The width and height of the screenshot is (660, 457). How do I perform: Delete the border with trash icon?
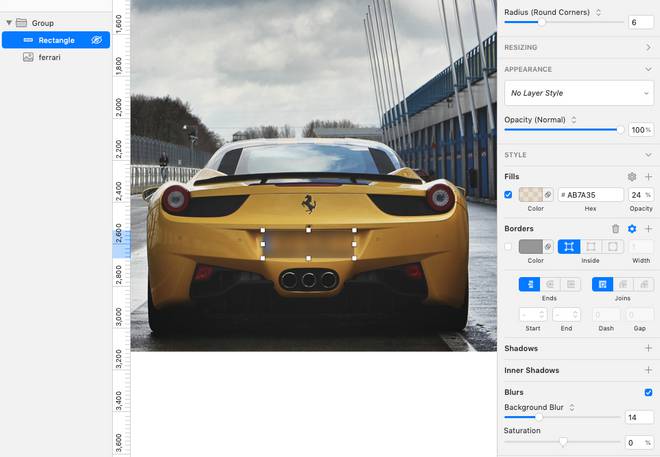coord(616,229)
